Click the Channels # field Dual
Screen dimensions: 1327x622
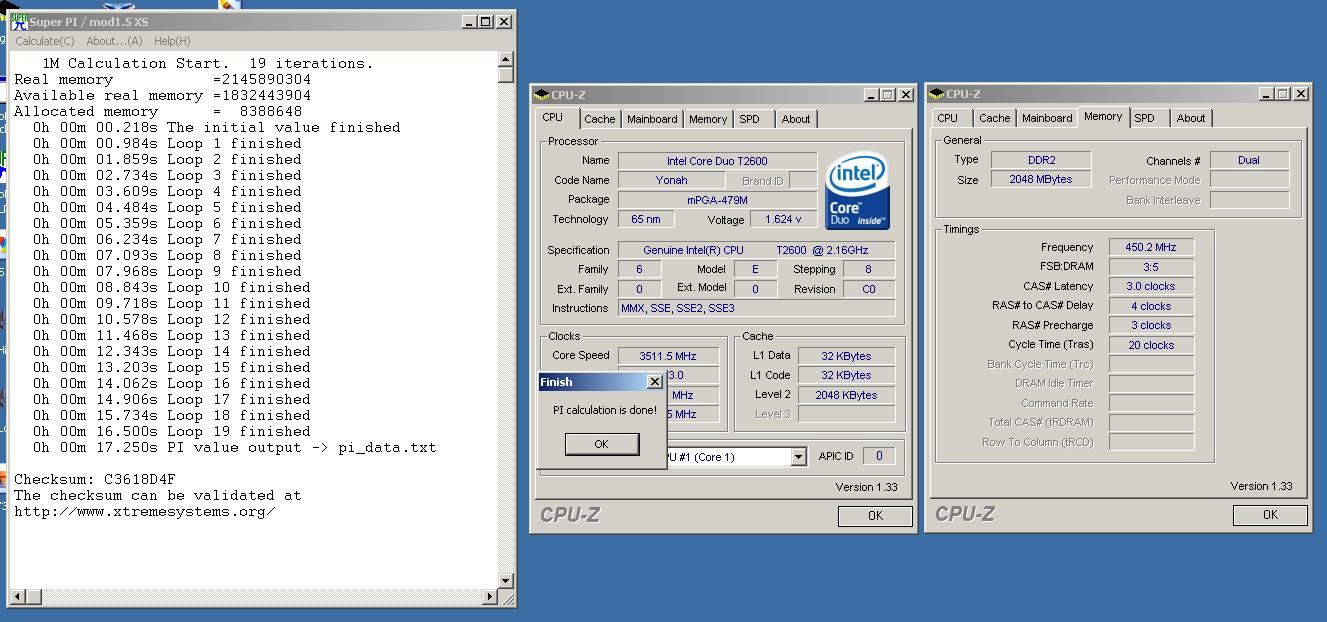1249,160
